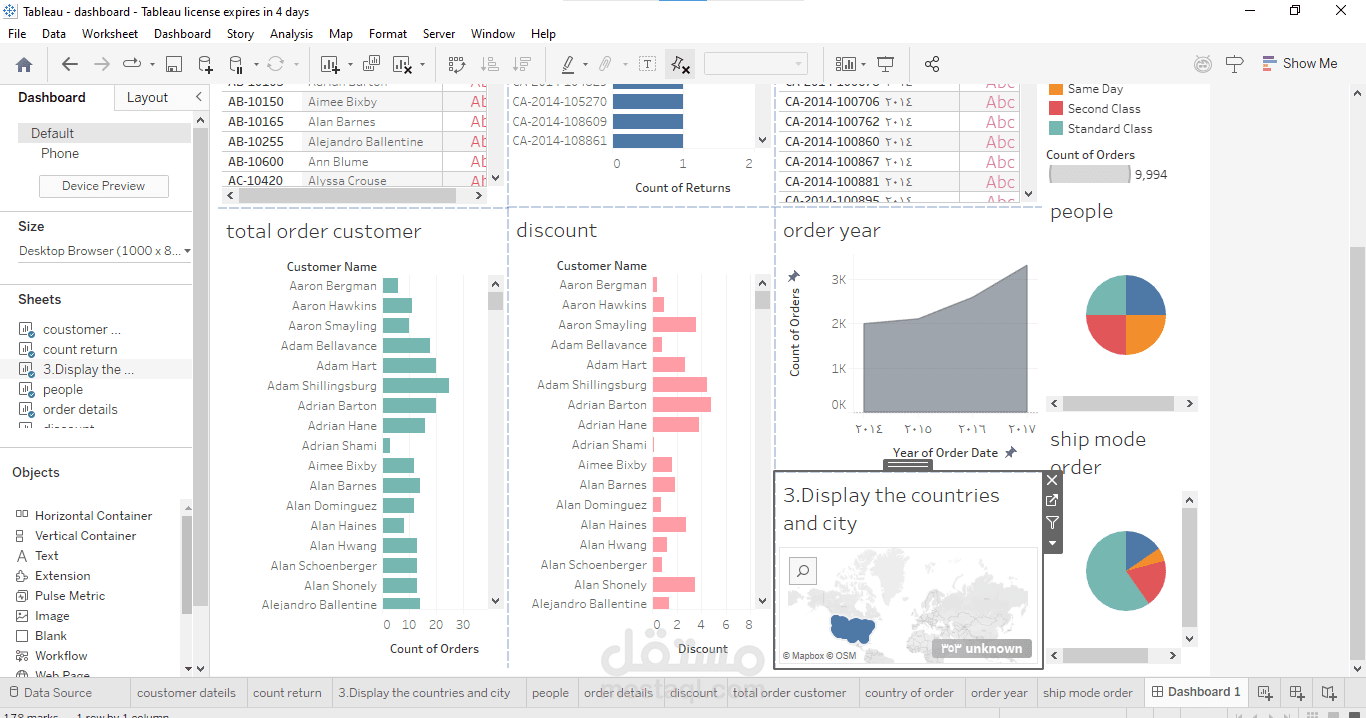Click the 353 unknown indicator on map
Image resolution: width=1366 pixels, height=718 pixels.
click(x=982, y=648)
